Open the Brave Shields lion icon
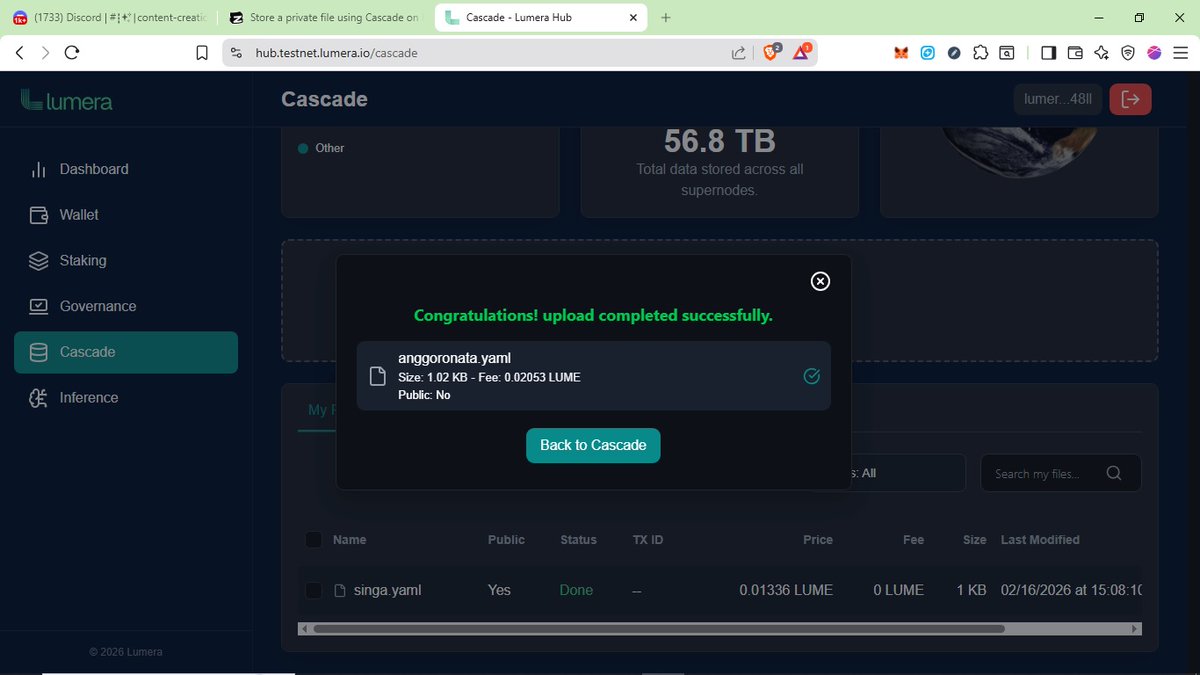Screen dimensions: 1200x675 point(771,52)
